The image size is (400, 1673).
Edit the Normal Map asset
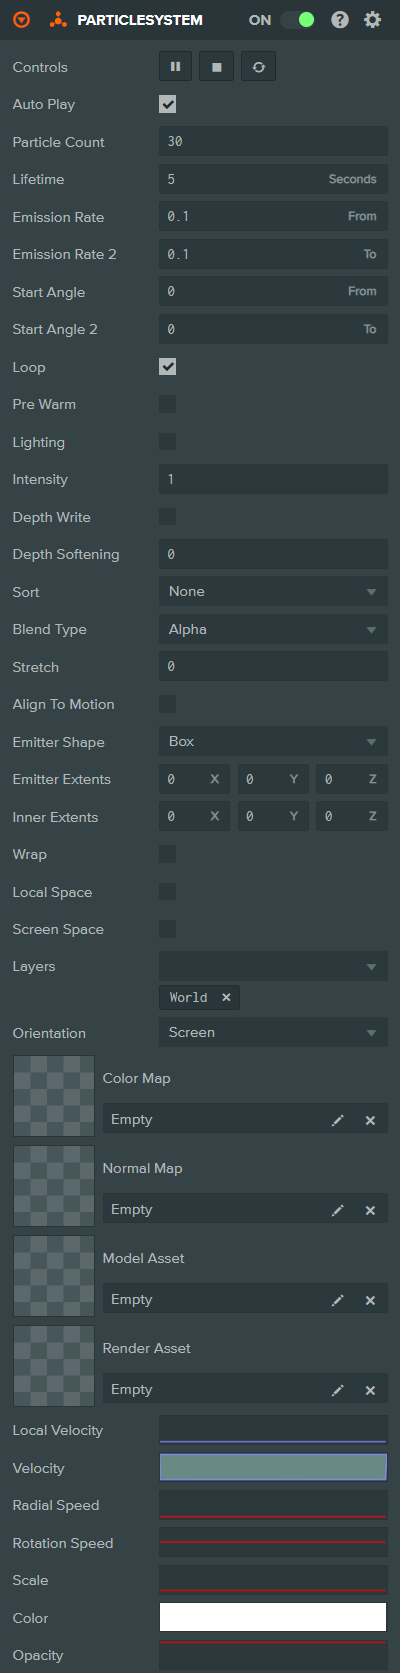coord(338,1210)
